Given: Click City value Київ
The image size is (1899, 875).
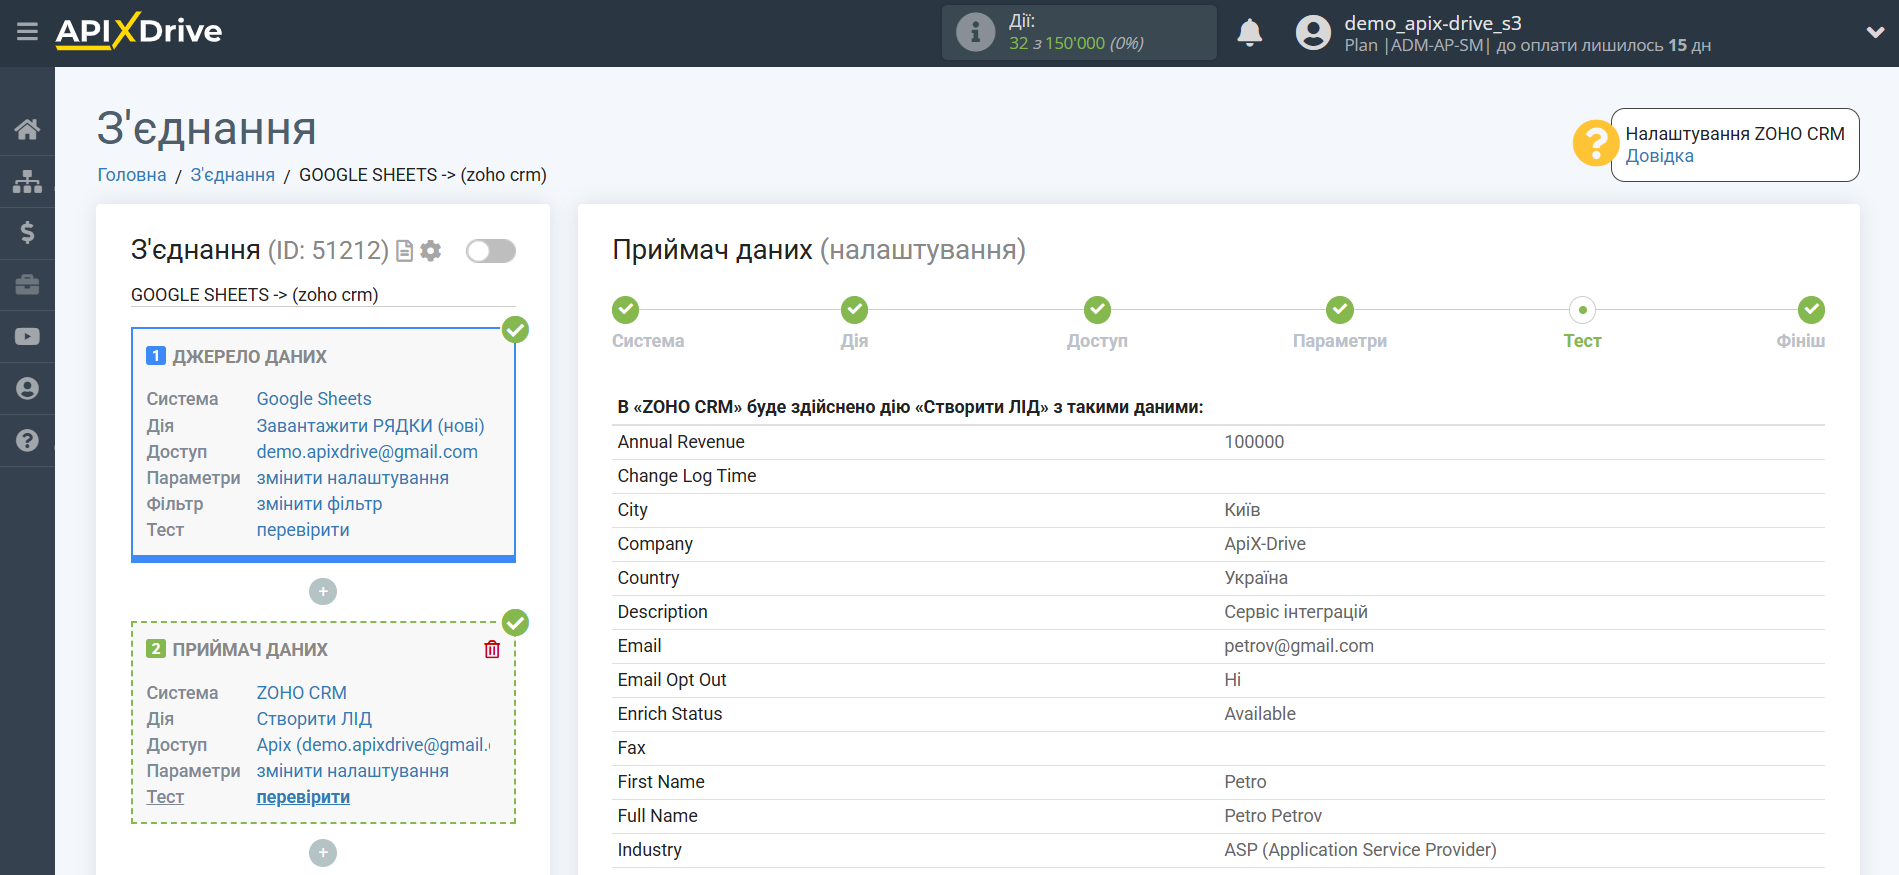Looking at the screenshot, I should pyautogui.click(x=1242, y=510).
